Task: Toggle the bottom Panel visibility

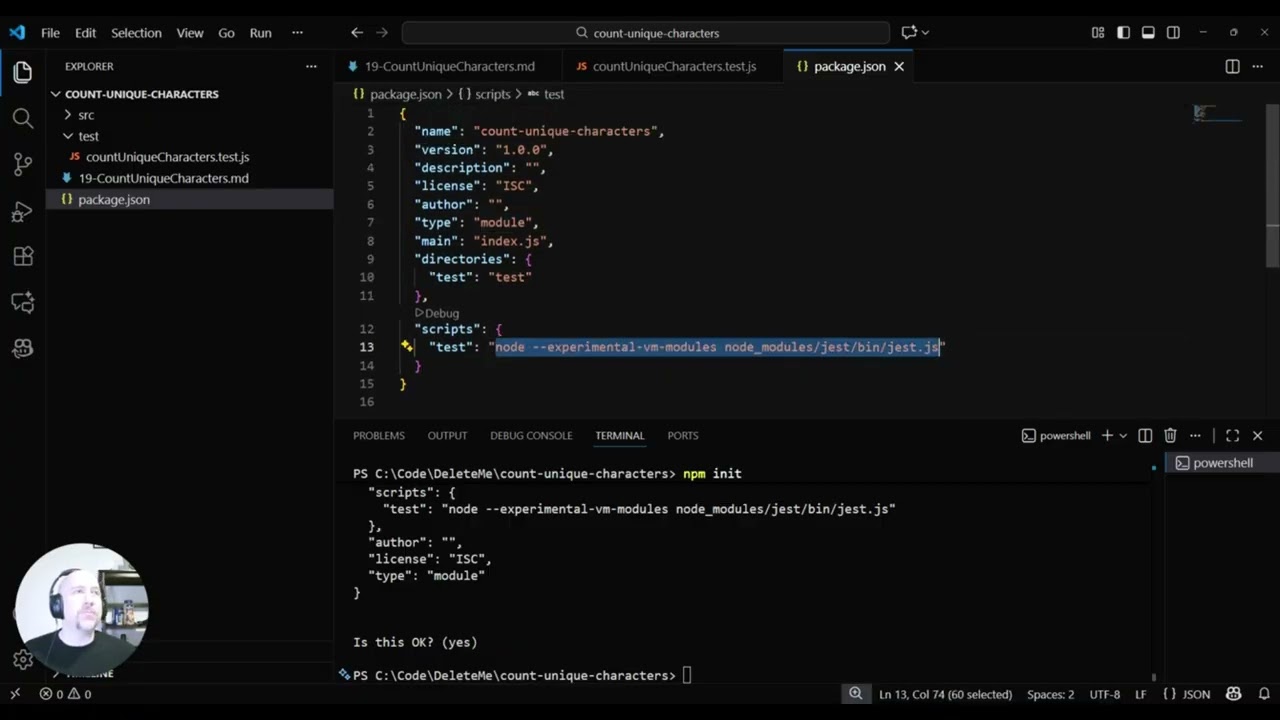Action: pyautogui.click(x=1148, y=33)
